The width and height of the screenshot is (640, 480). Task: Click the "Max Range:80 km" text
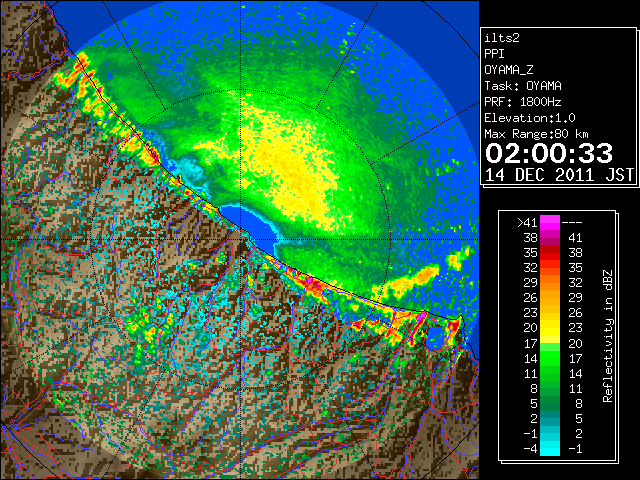(537, 134)
